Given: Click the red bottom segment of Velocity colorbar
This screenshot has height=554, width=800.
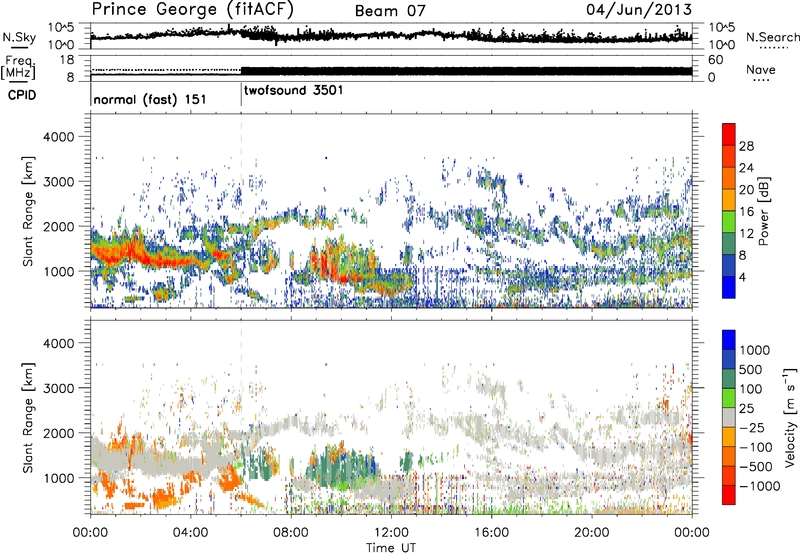Looking at the screenshot, I should pyautogui.click(x=729, y=495).
